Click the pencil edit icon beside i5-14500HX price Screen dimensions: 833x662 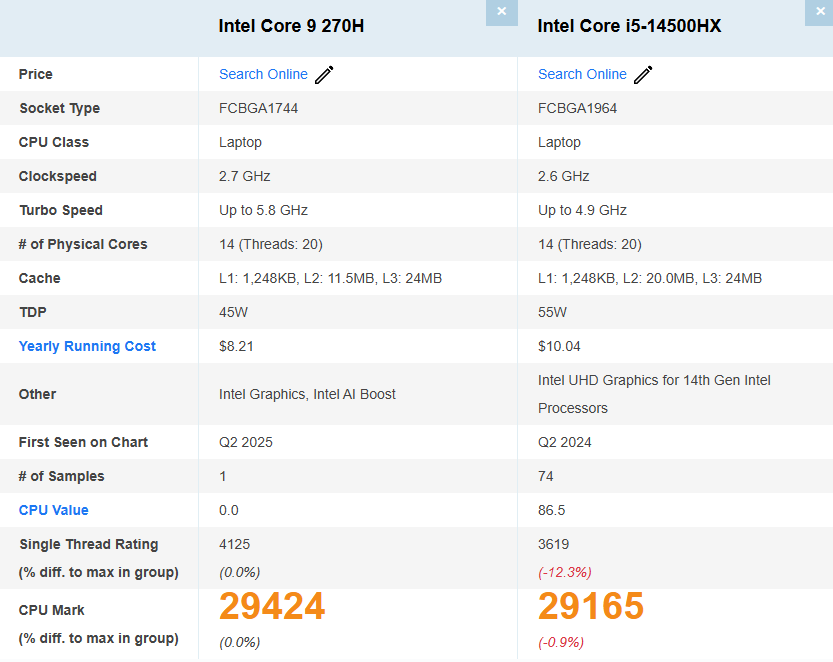point(643,74)
